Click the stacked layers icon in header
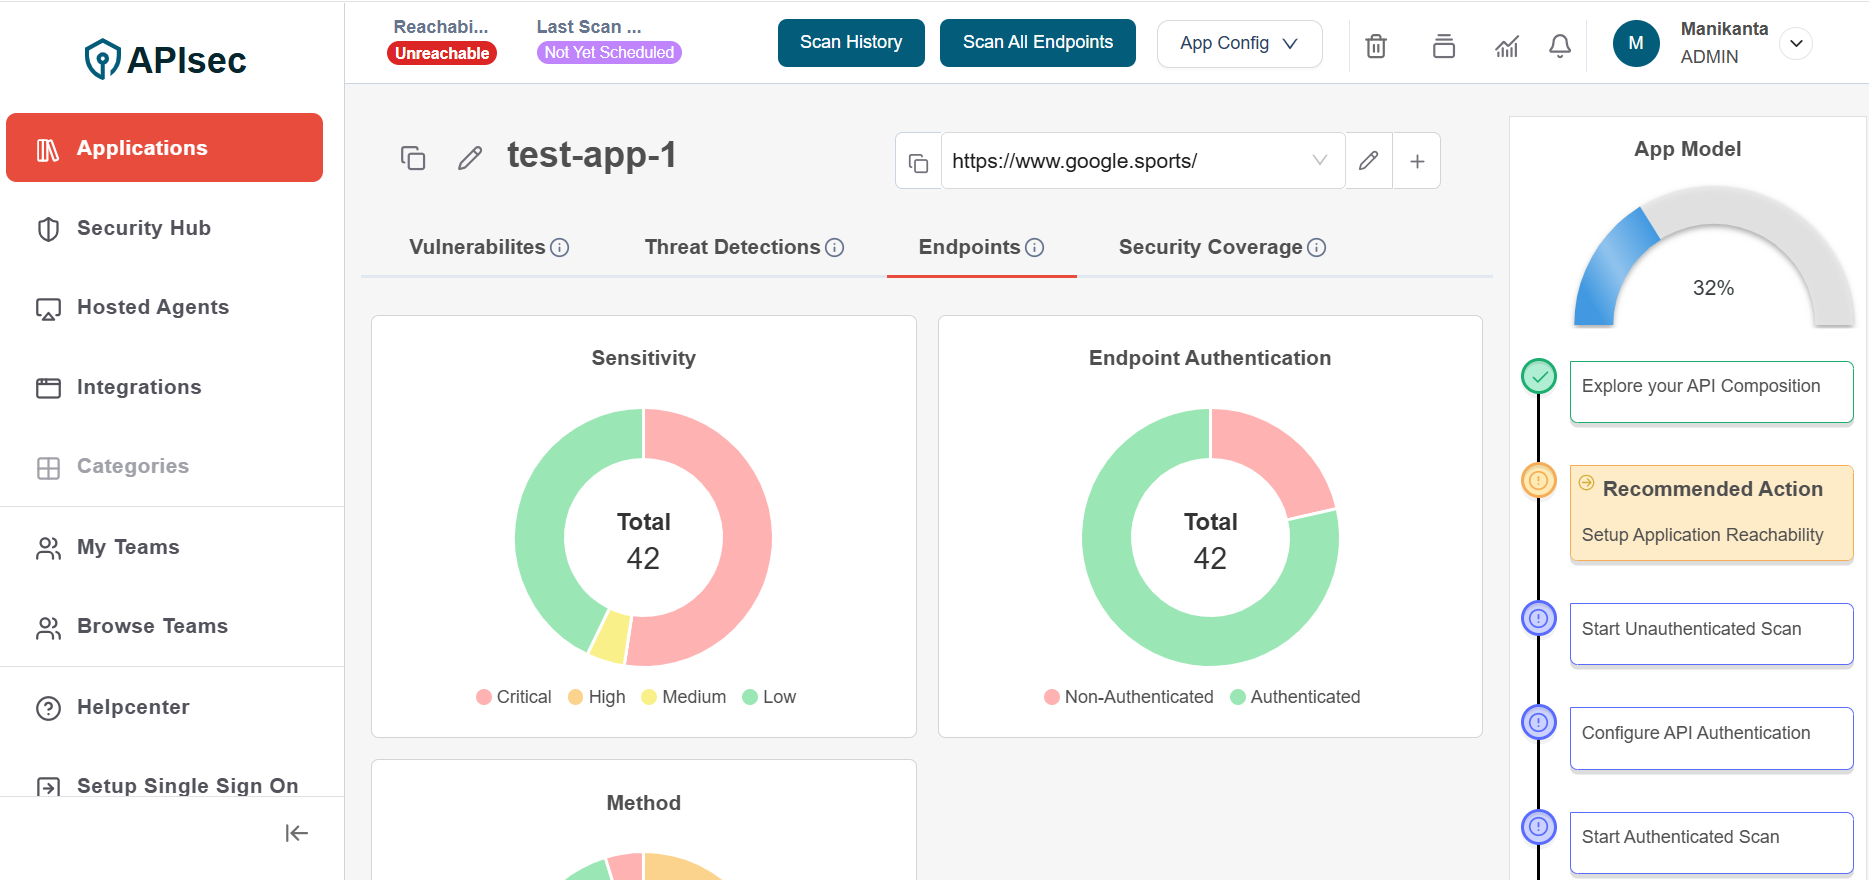Viewport: 1869px width, 880px height. coord(1443,45)
